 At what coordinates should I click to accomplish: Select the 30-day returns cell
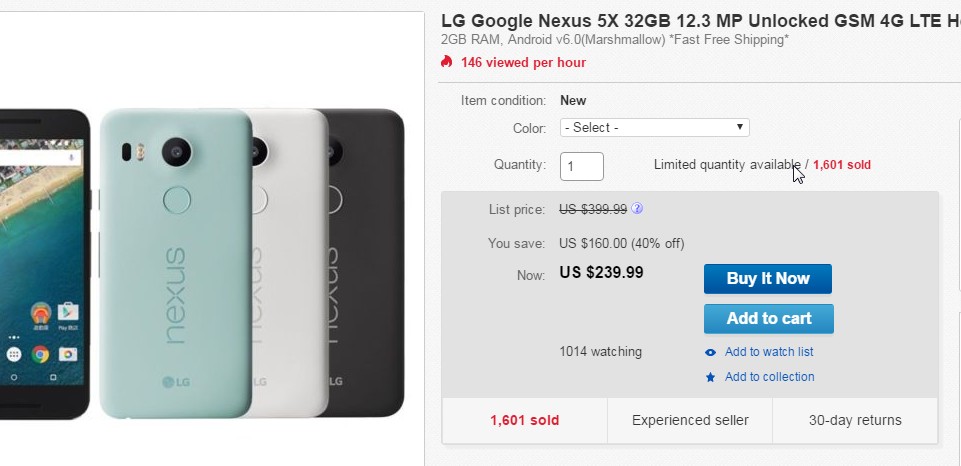855,420
